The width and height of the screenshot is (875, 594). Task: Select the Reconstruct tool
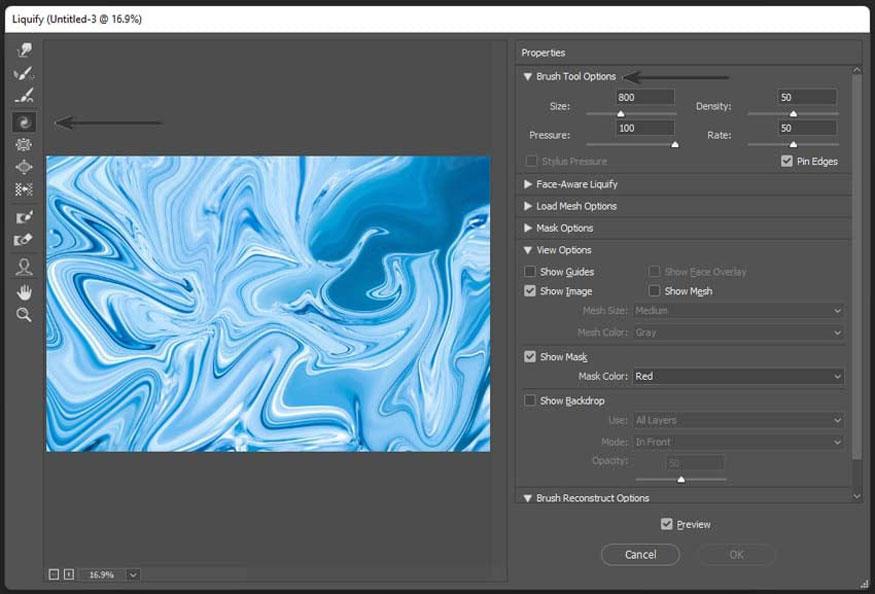click(x=24, y=74)
